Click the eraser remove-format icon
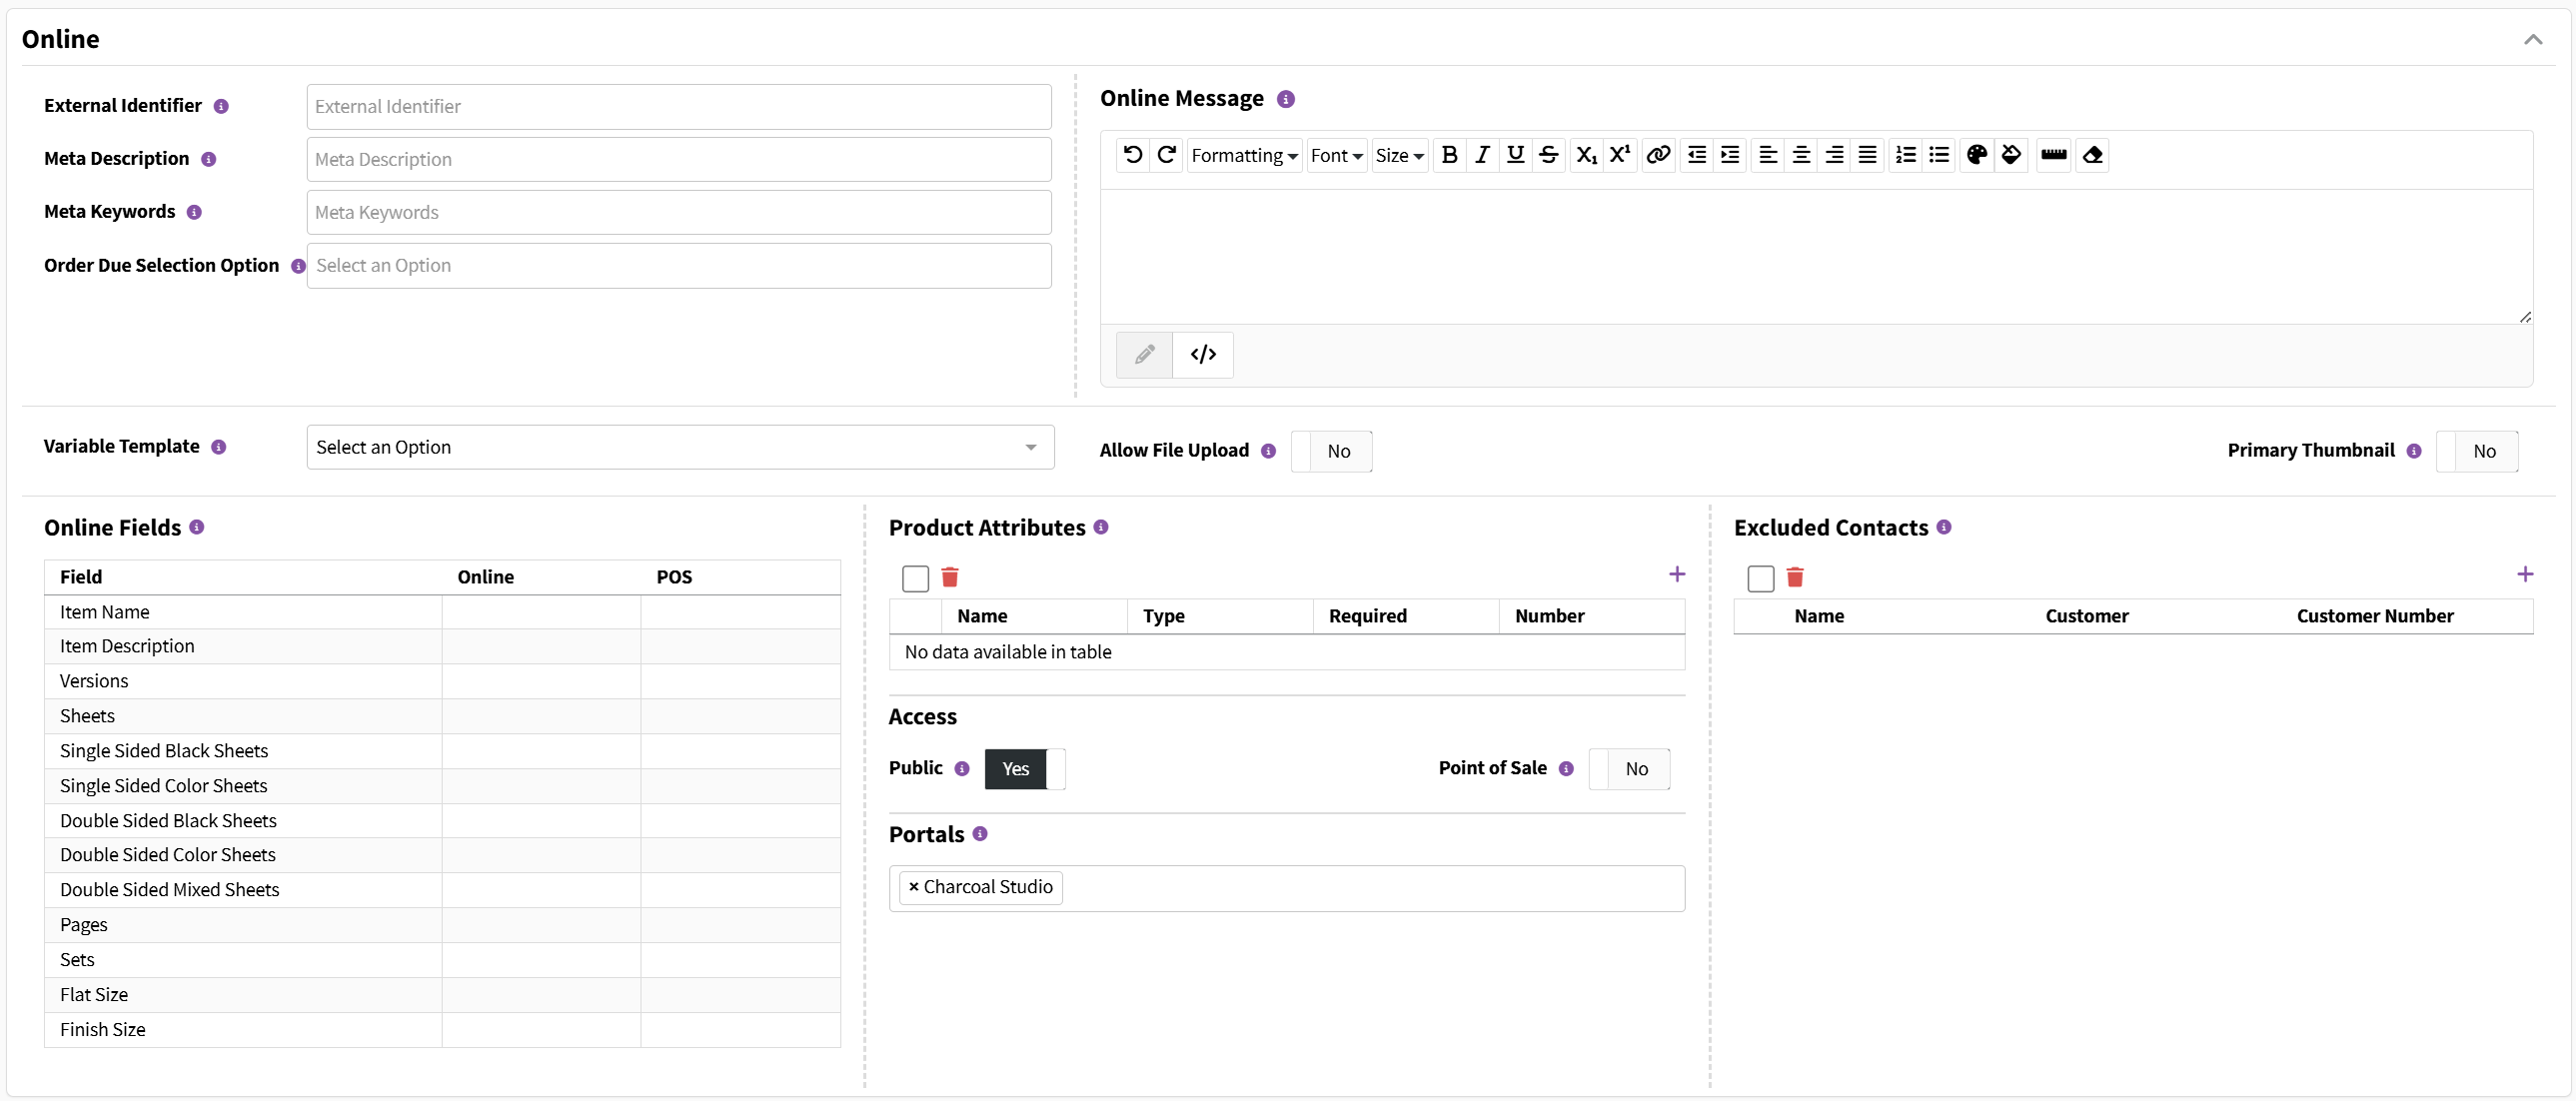Viewport: 2576px width, 1101px height. coord(2092,155)
